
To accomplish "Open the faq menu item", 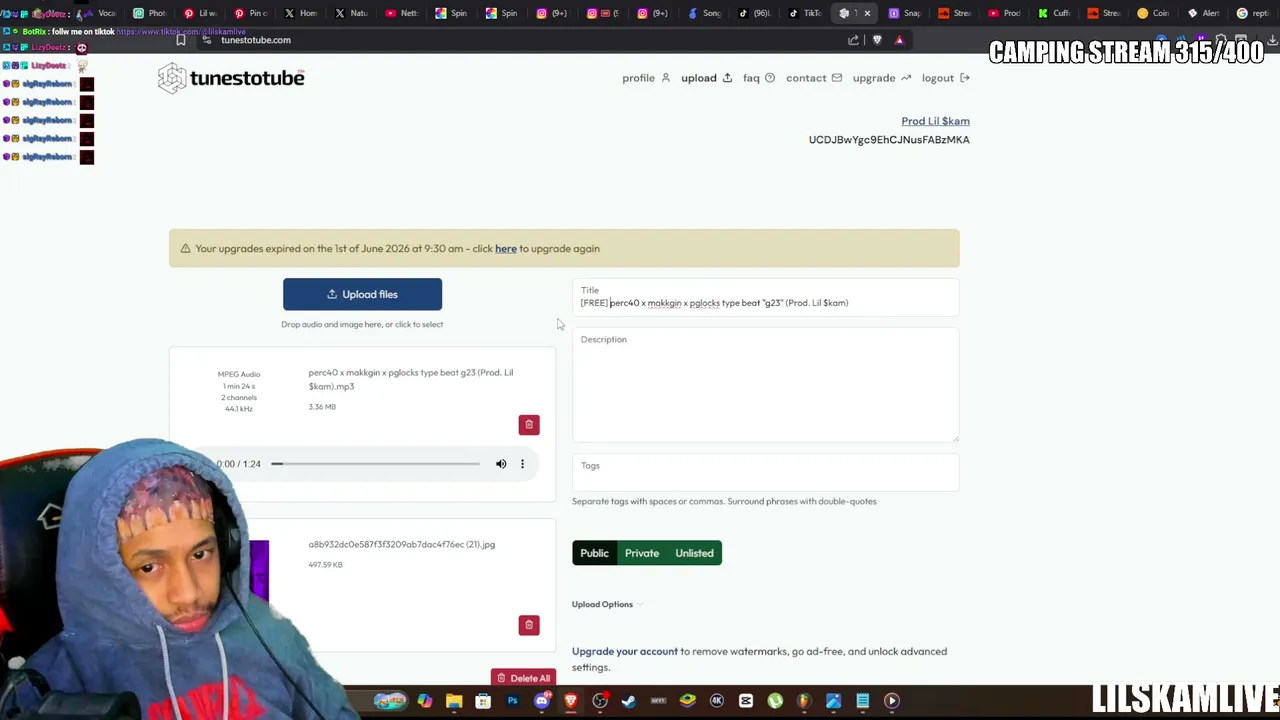I will 759,78.
